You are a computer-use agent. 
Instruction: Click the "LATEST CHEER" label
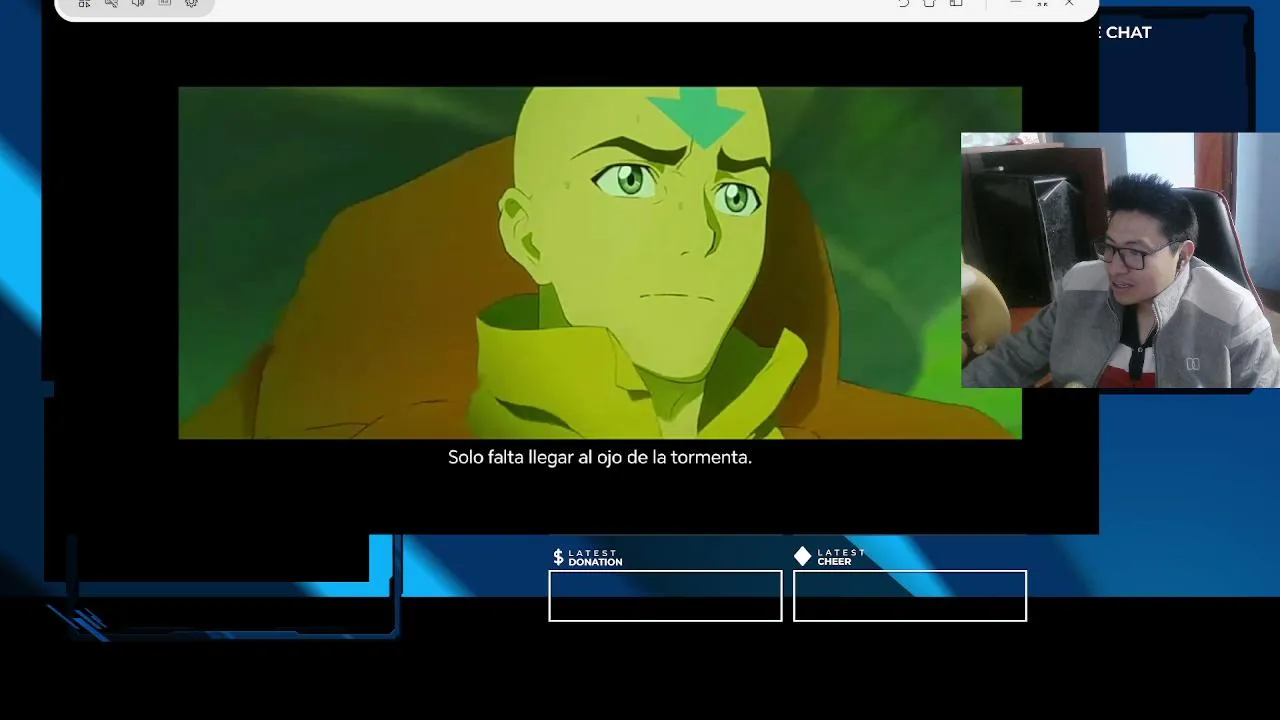pyautogui.click(x=841, y=557)
